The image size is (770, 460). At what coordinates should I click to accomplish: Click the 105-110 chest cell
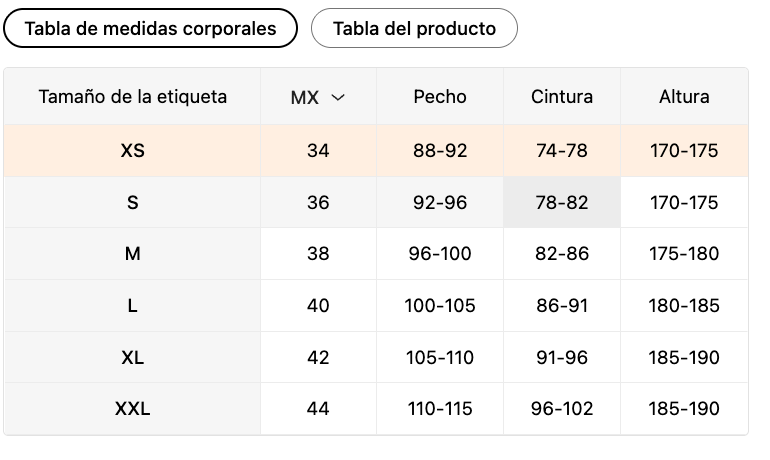pyautogui.click(x=440, y=357)
